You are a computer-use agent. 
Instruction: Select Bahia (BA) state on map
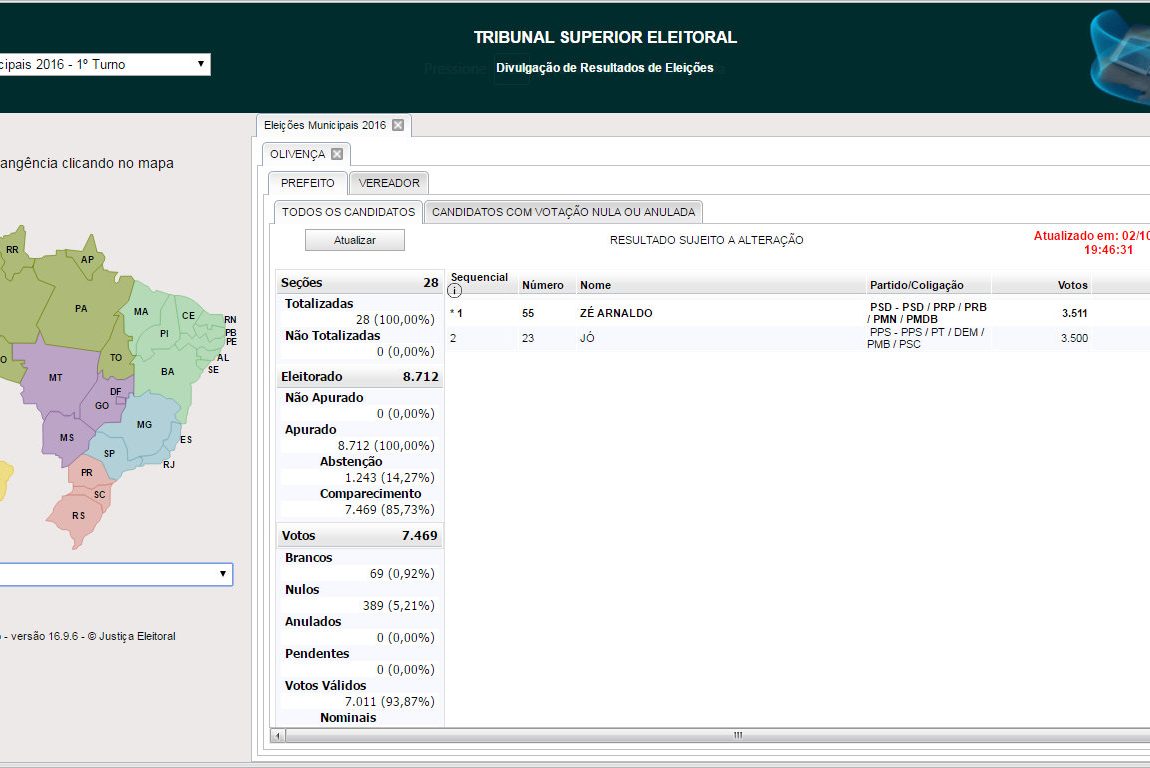167,372
